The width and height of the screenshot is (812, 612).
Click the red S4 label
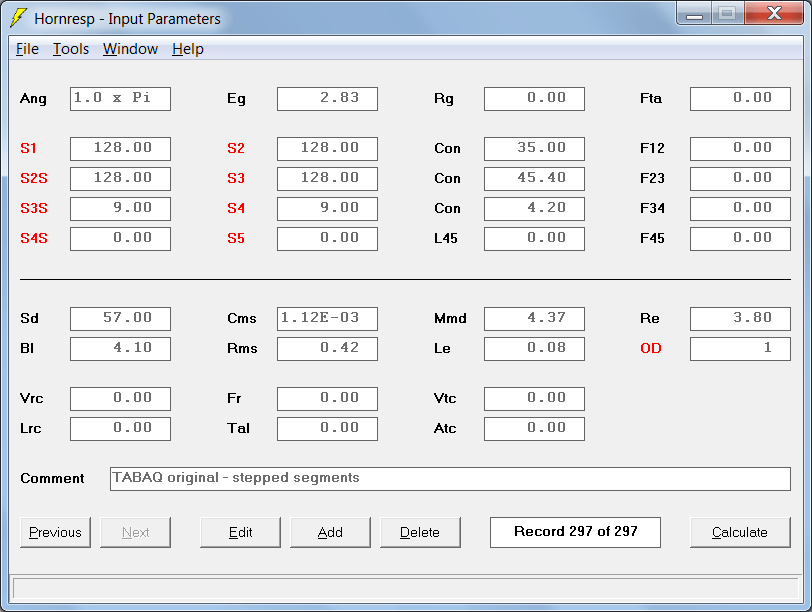[x=236, y=209]
